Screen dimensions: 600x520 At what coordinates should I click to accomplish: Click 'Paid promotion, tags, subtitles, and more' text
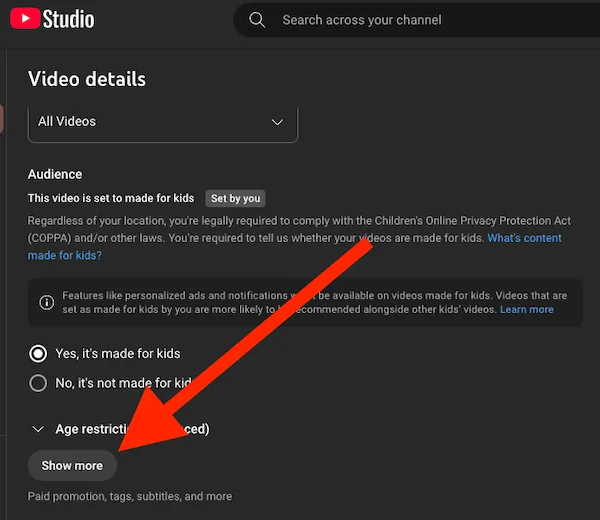coord(130,496)
